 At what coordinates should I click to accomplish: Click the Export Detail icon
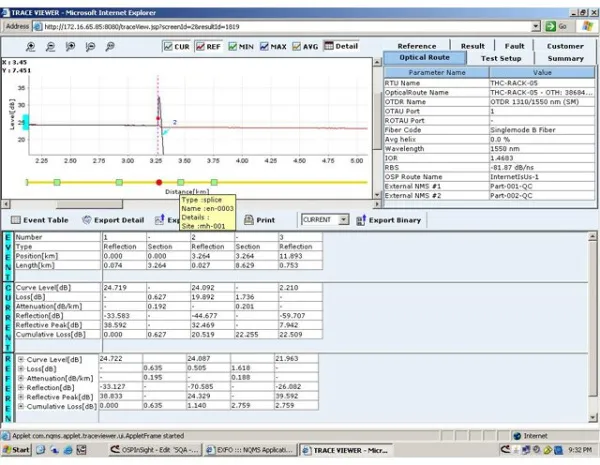click(87, 219)
